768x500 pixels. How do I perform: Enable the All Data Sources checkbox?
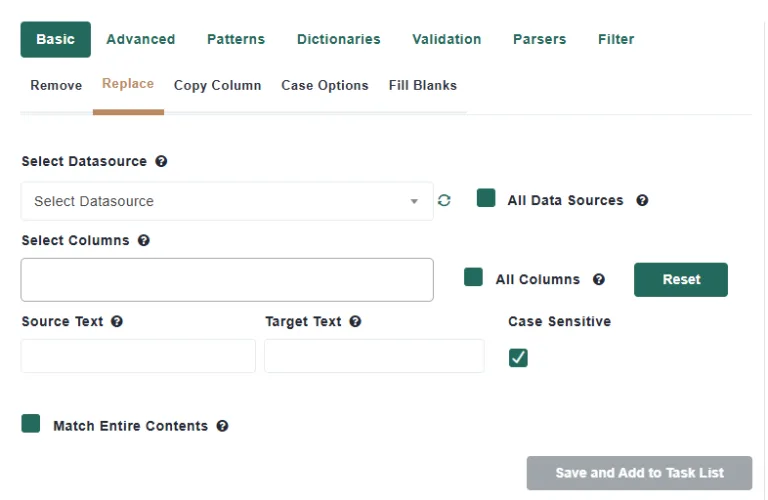tap(486, 198)
